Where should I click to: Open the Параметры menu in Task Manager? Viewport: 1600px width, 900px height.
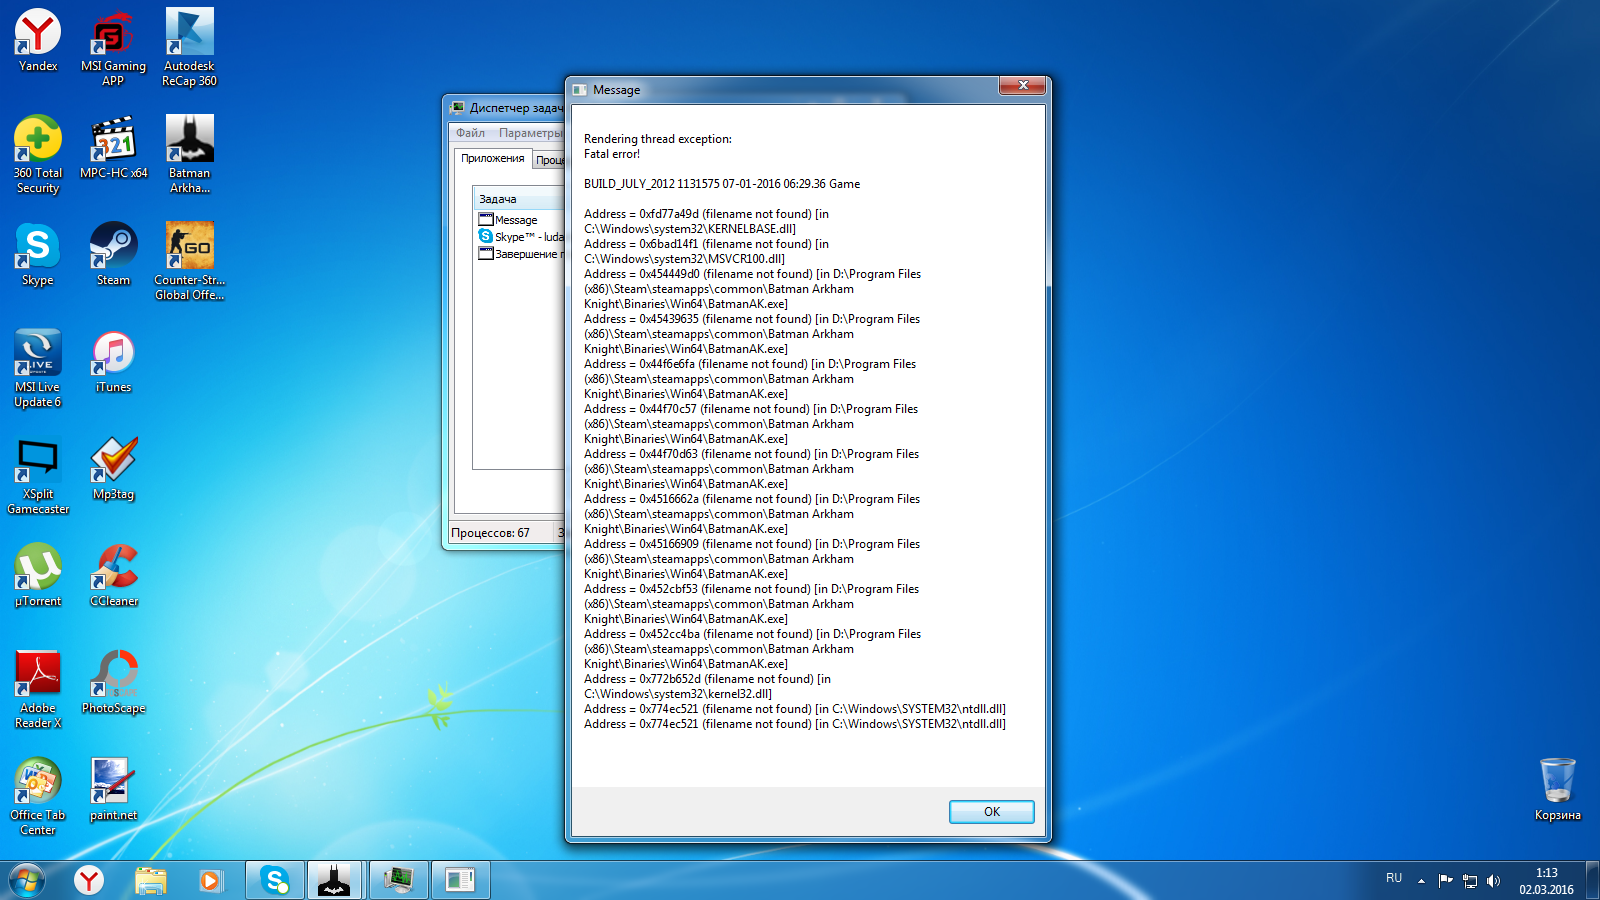pos(530,133)
